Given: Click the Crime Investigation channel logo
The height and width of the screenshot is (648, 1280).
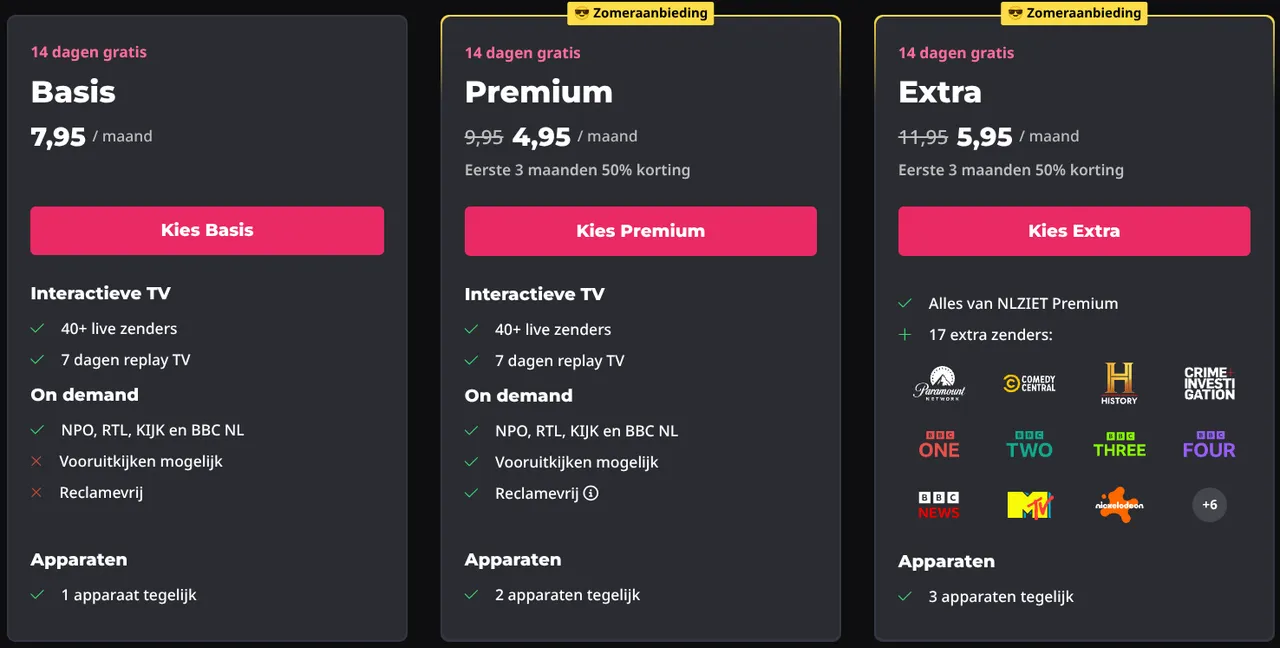Looking at the screenshot, I should pos(1209,384).
